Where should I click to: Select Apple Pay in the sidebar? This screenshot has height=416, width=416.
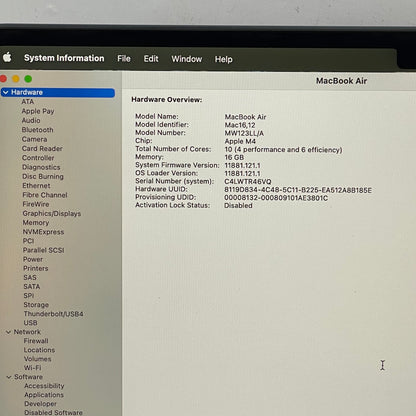[x=38, y=111]
